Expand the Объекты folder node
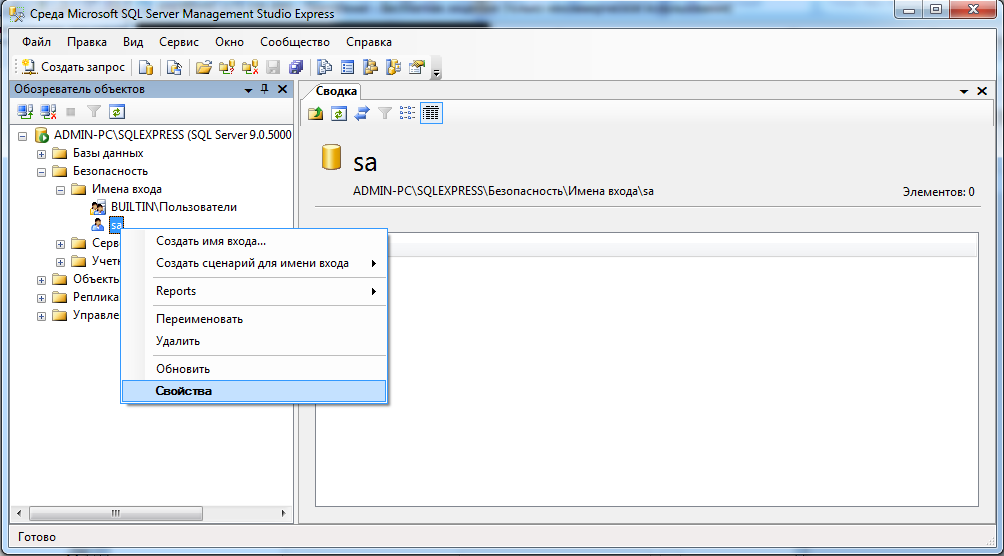 coord(42,280)
